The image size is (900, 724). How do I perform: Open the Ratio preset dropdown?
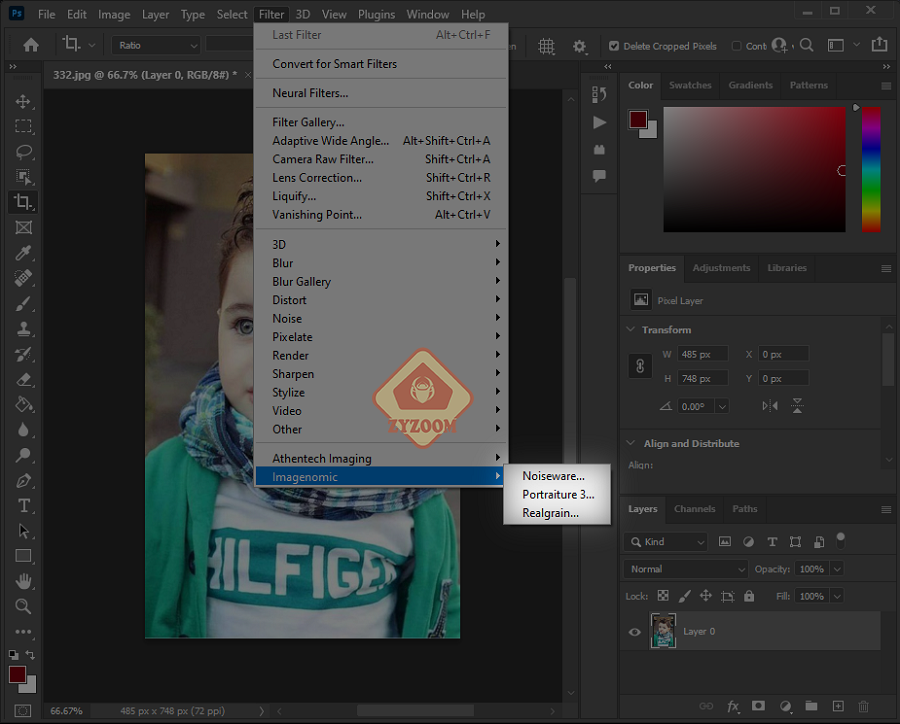pos(156,45)
